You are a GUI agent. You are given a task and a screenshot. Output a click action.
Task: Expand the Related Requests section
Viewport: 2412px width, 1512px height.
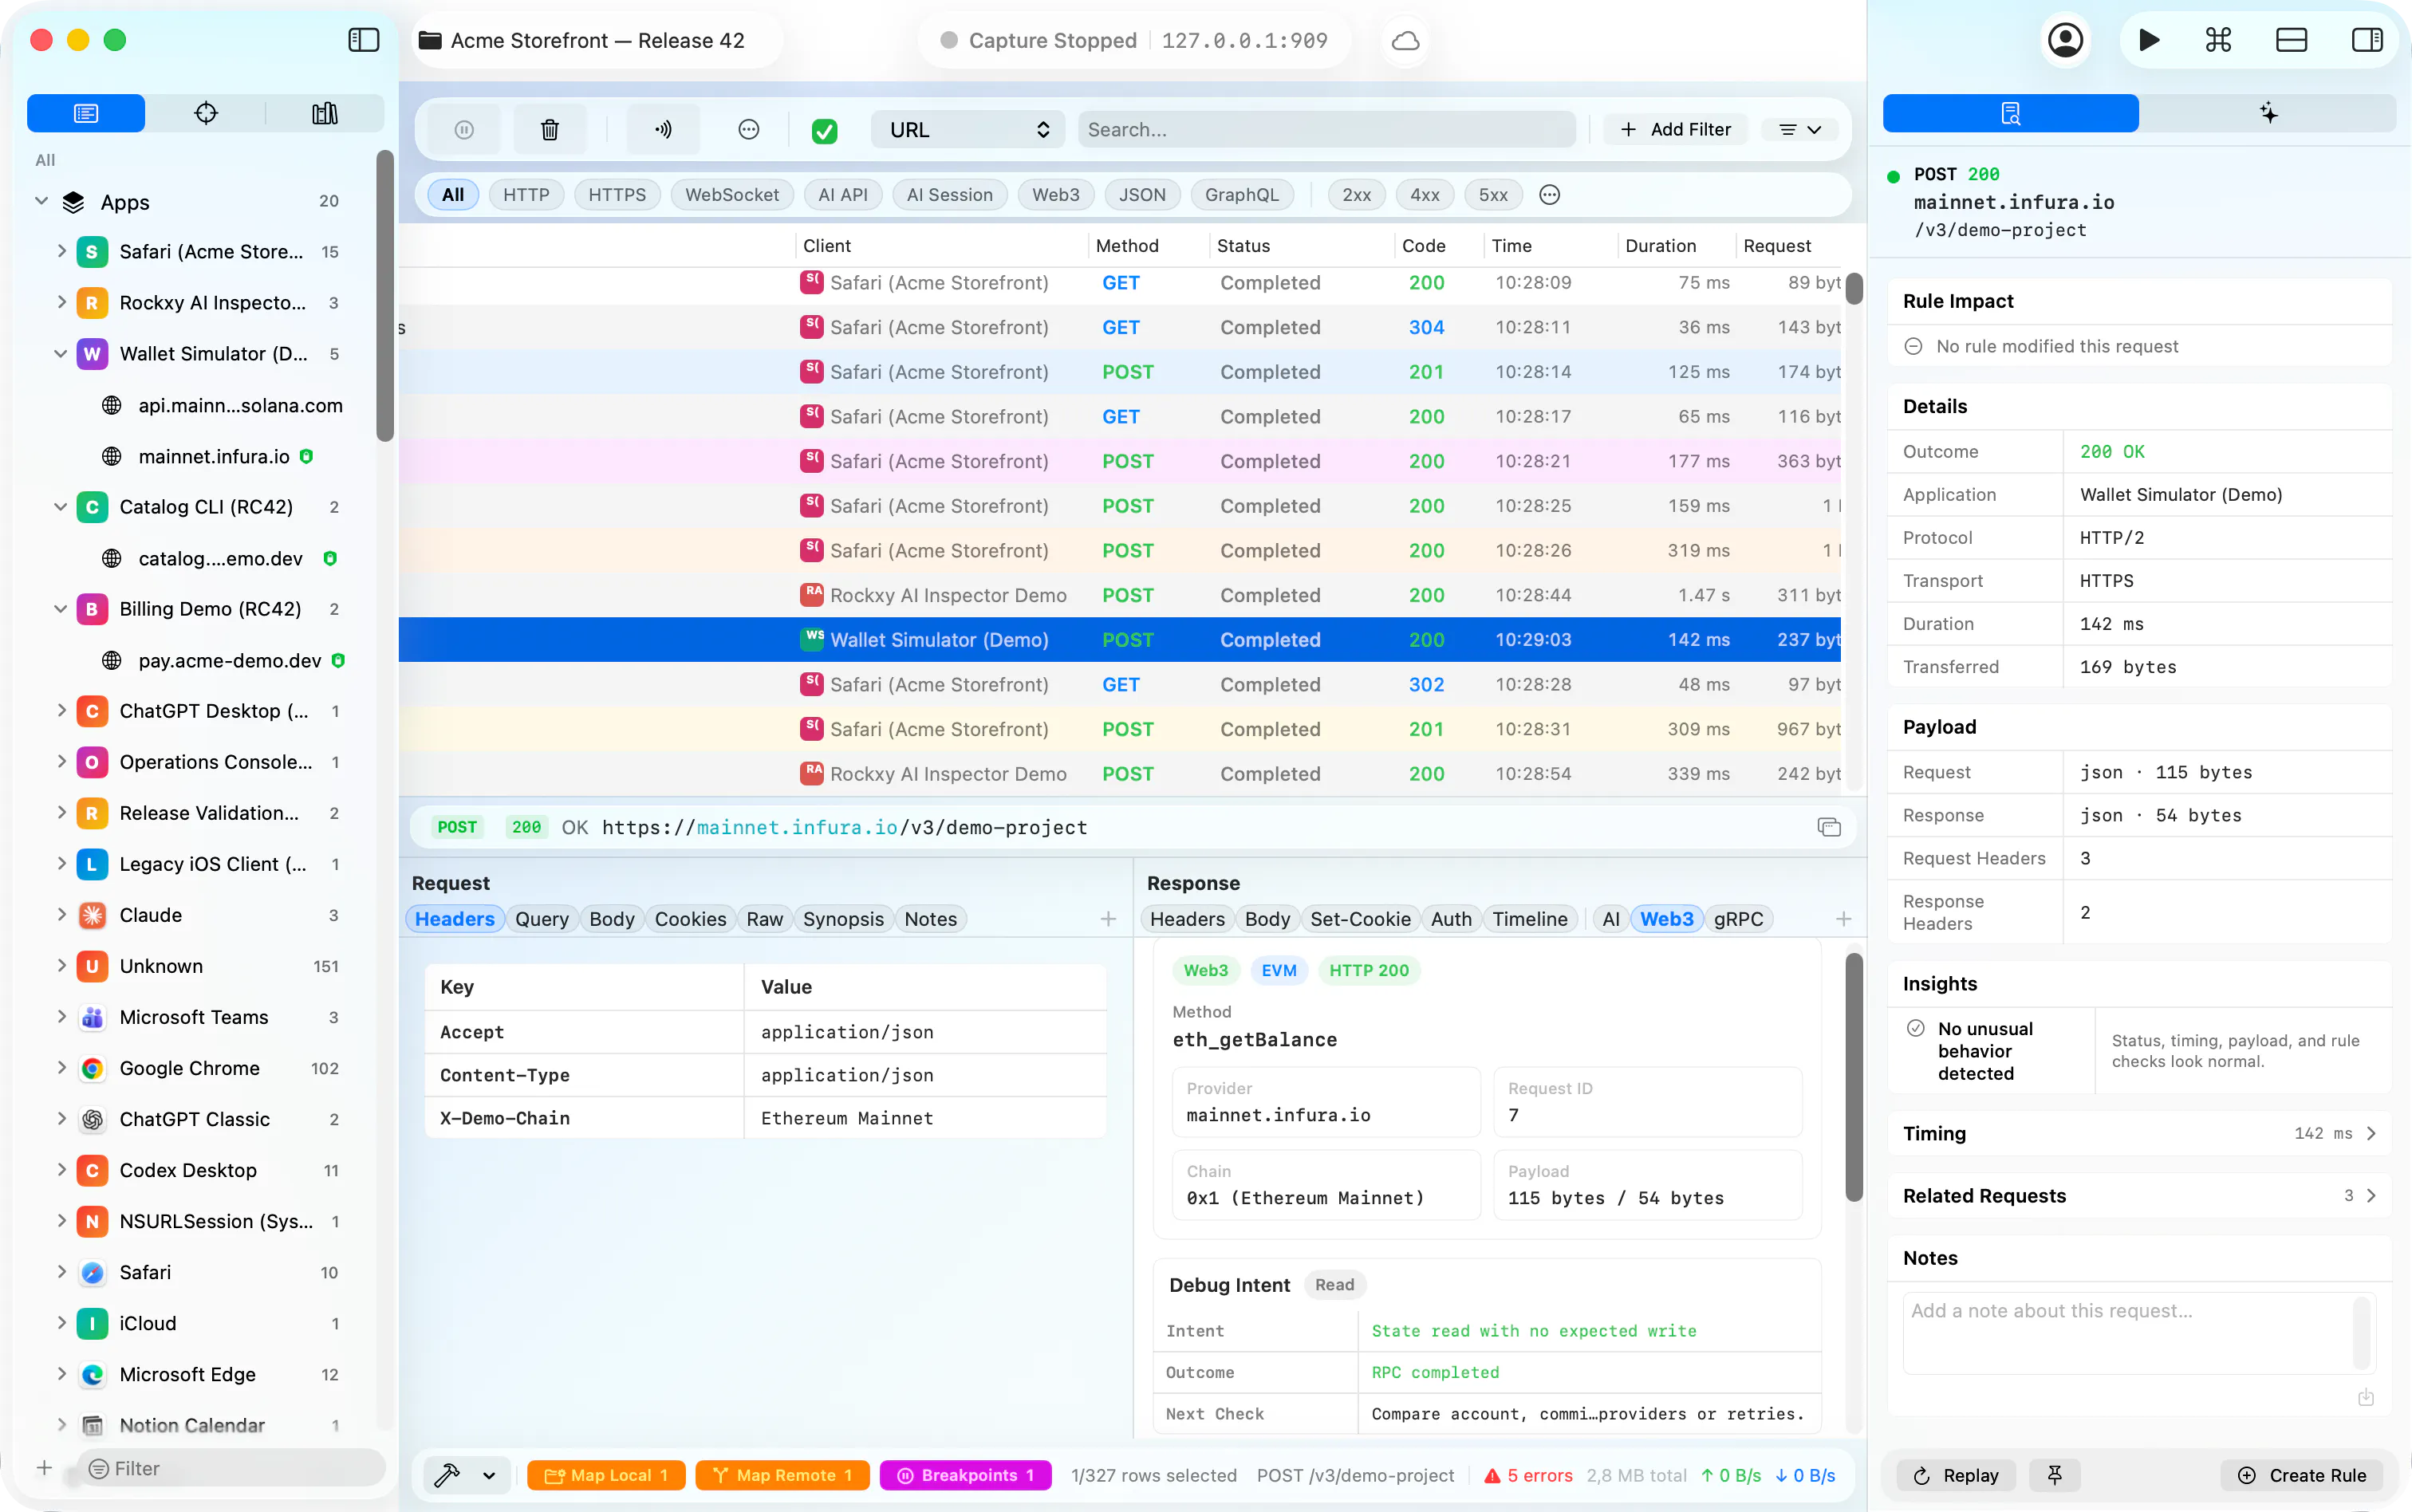2139,1196
